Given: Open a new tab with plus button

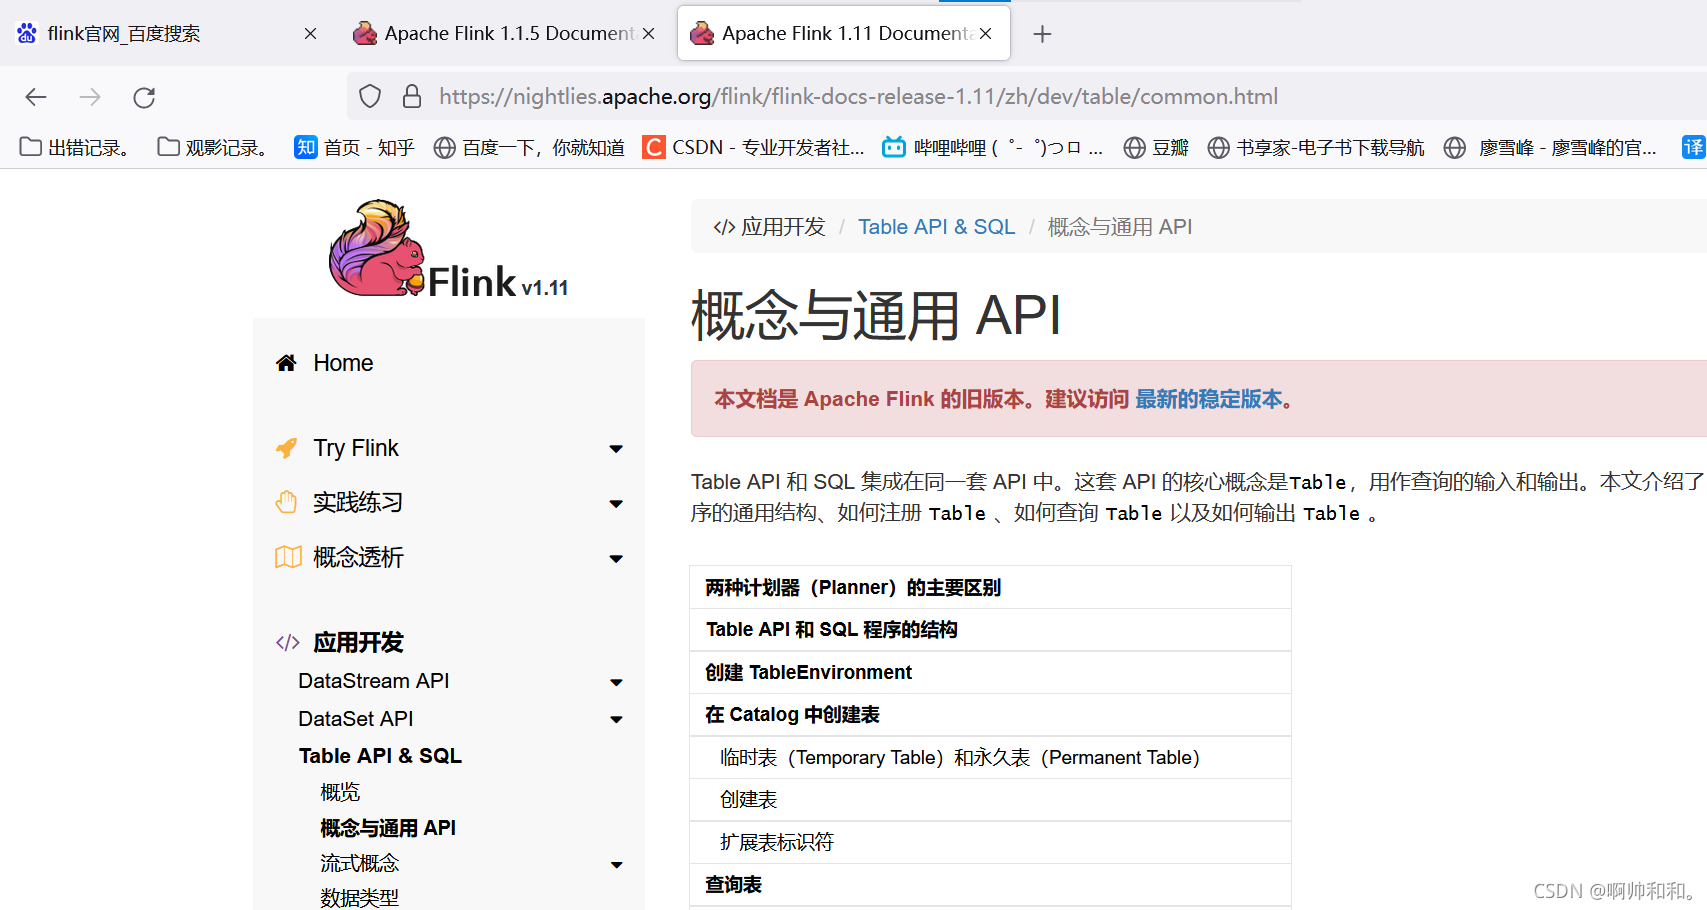Looking at the screenshot, I should pyautogui.click(x=1042, y=34).
